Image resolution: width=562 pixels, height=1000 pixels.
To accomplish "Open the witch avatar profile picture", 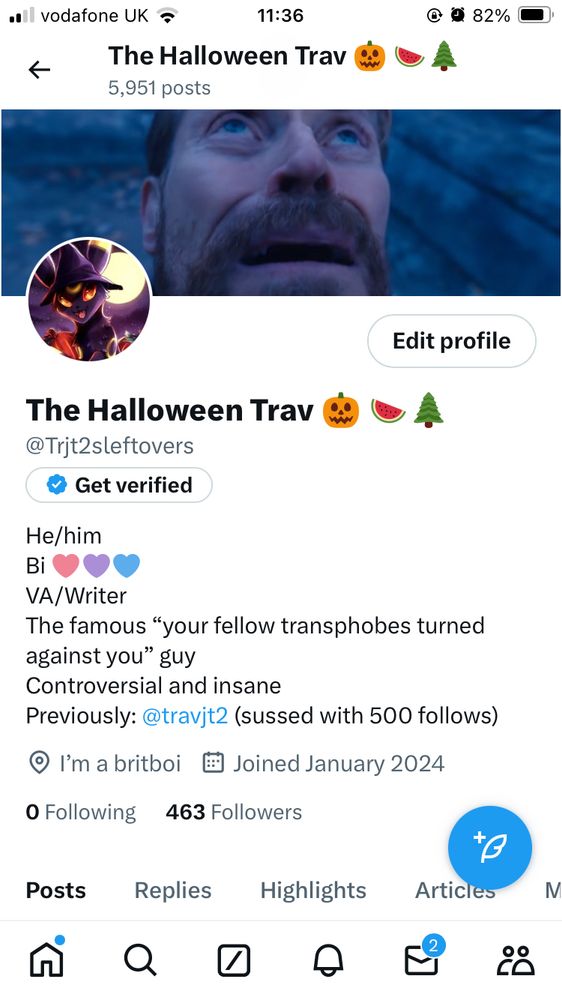I will pos(89,300).
